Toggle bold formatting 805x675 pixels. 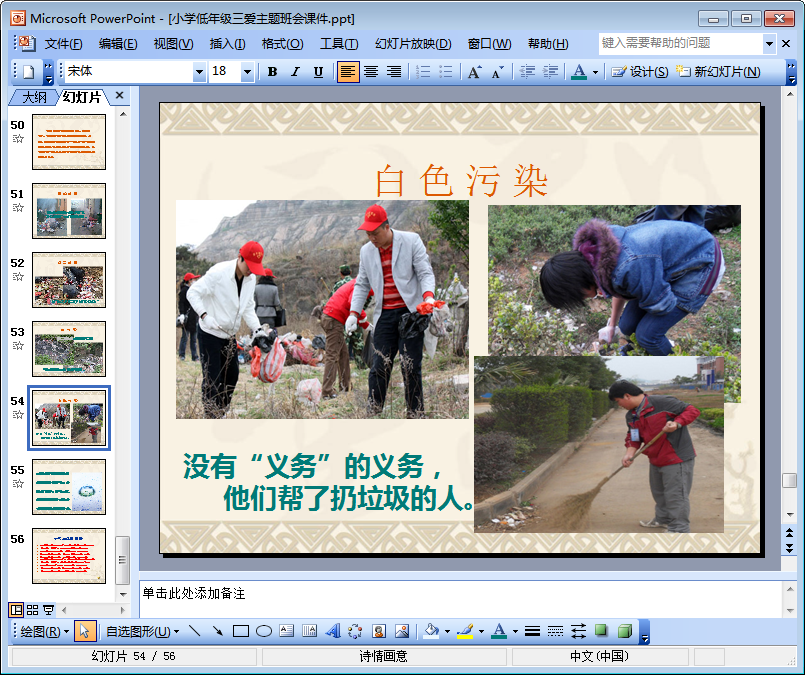[272, 72]
